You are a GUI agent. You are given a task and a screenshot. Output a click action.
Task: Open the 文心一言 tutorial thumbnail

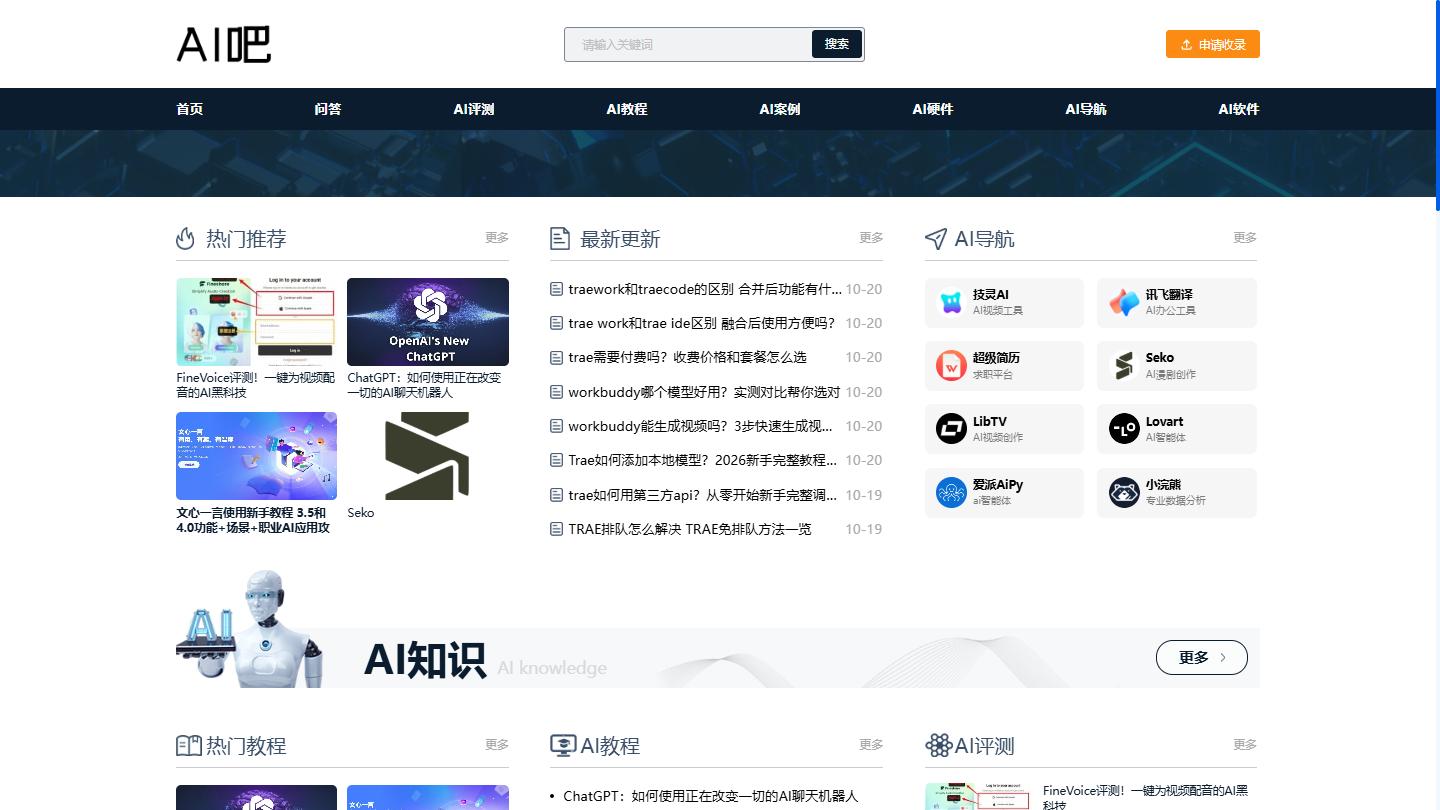click(256, 456)
